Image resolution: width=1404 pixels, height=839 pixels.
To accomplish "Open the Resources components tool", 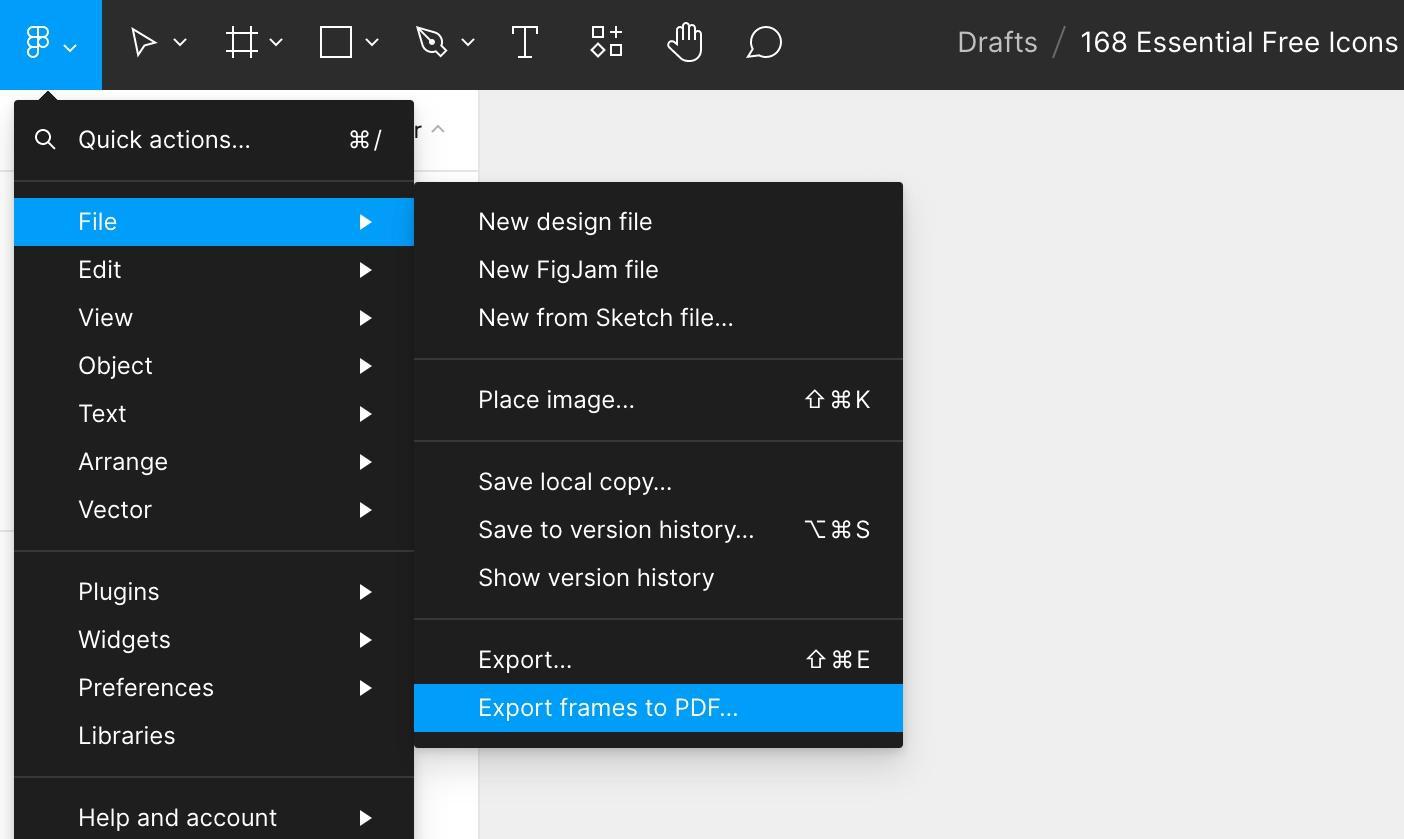I will (606, 43).
